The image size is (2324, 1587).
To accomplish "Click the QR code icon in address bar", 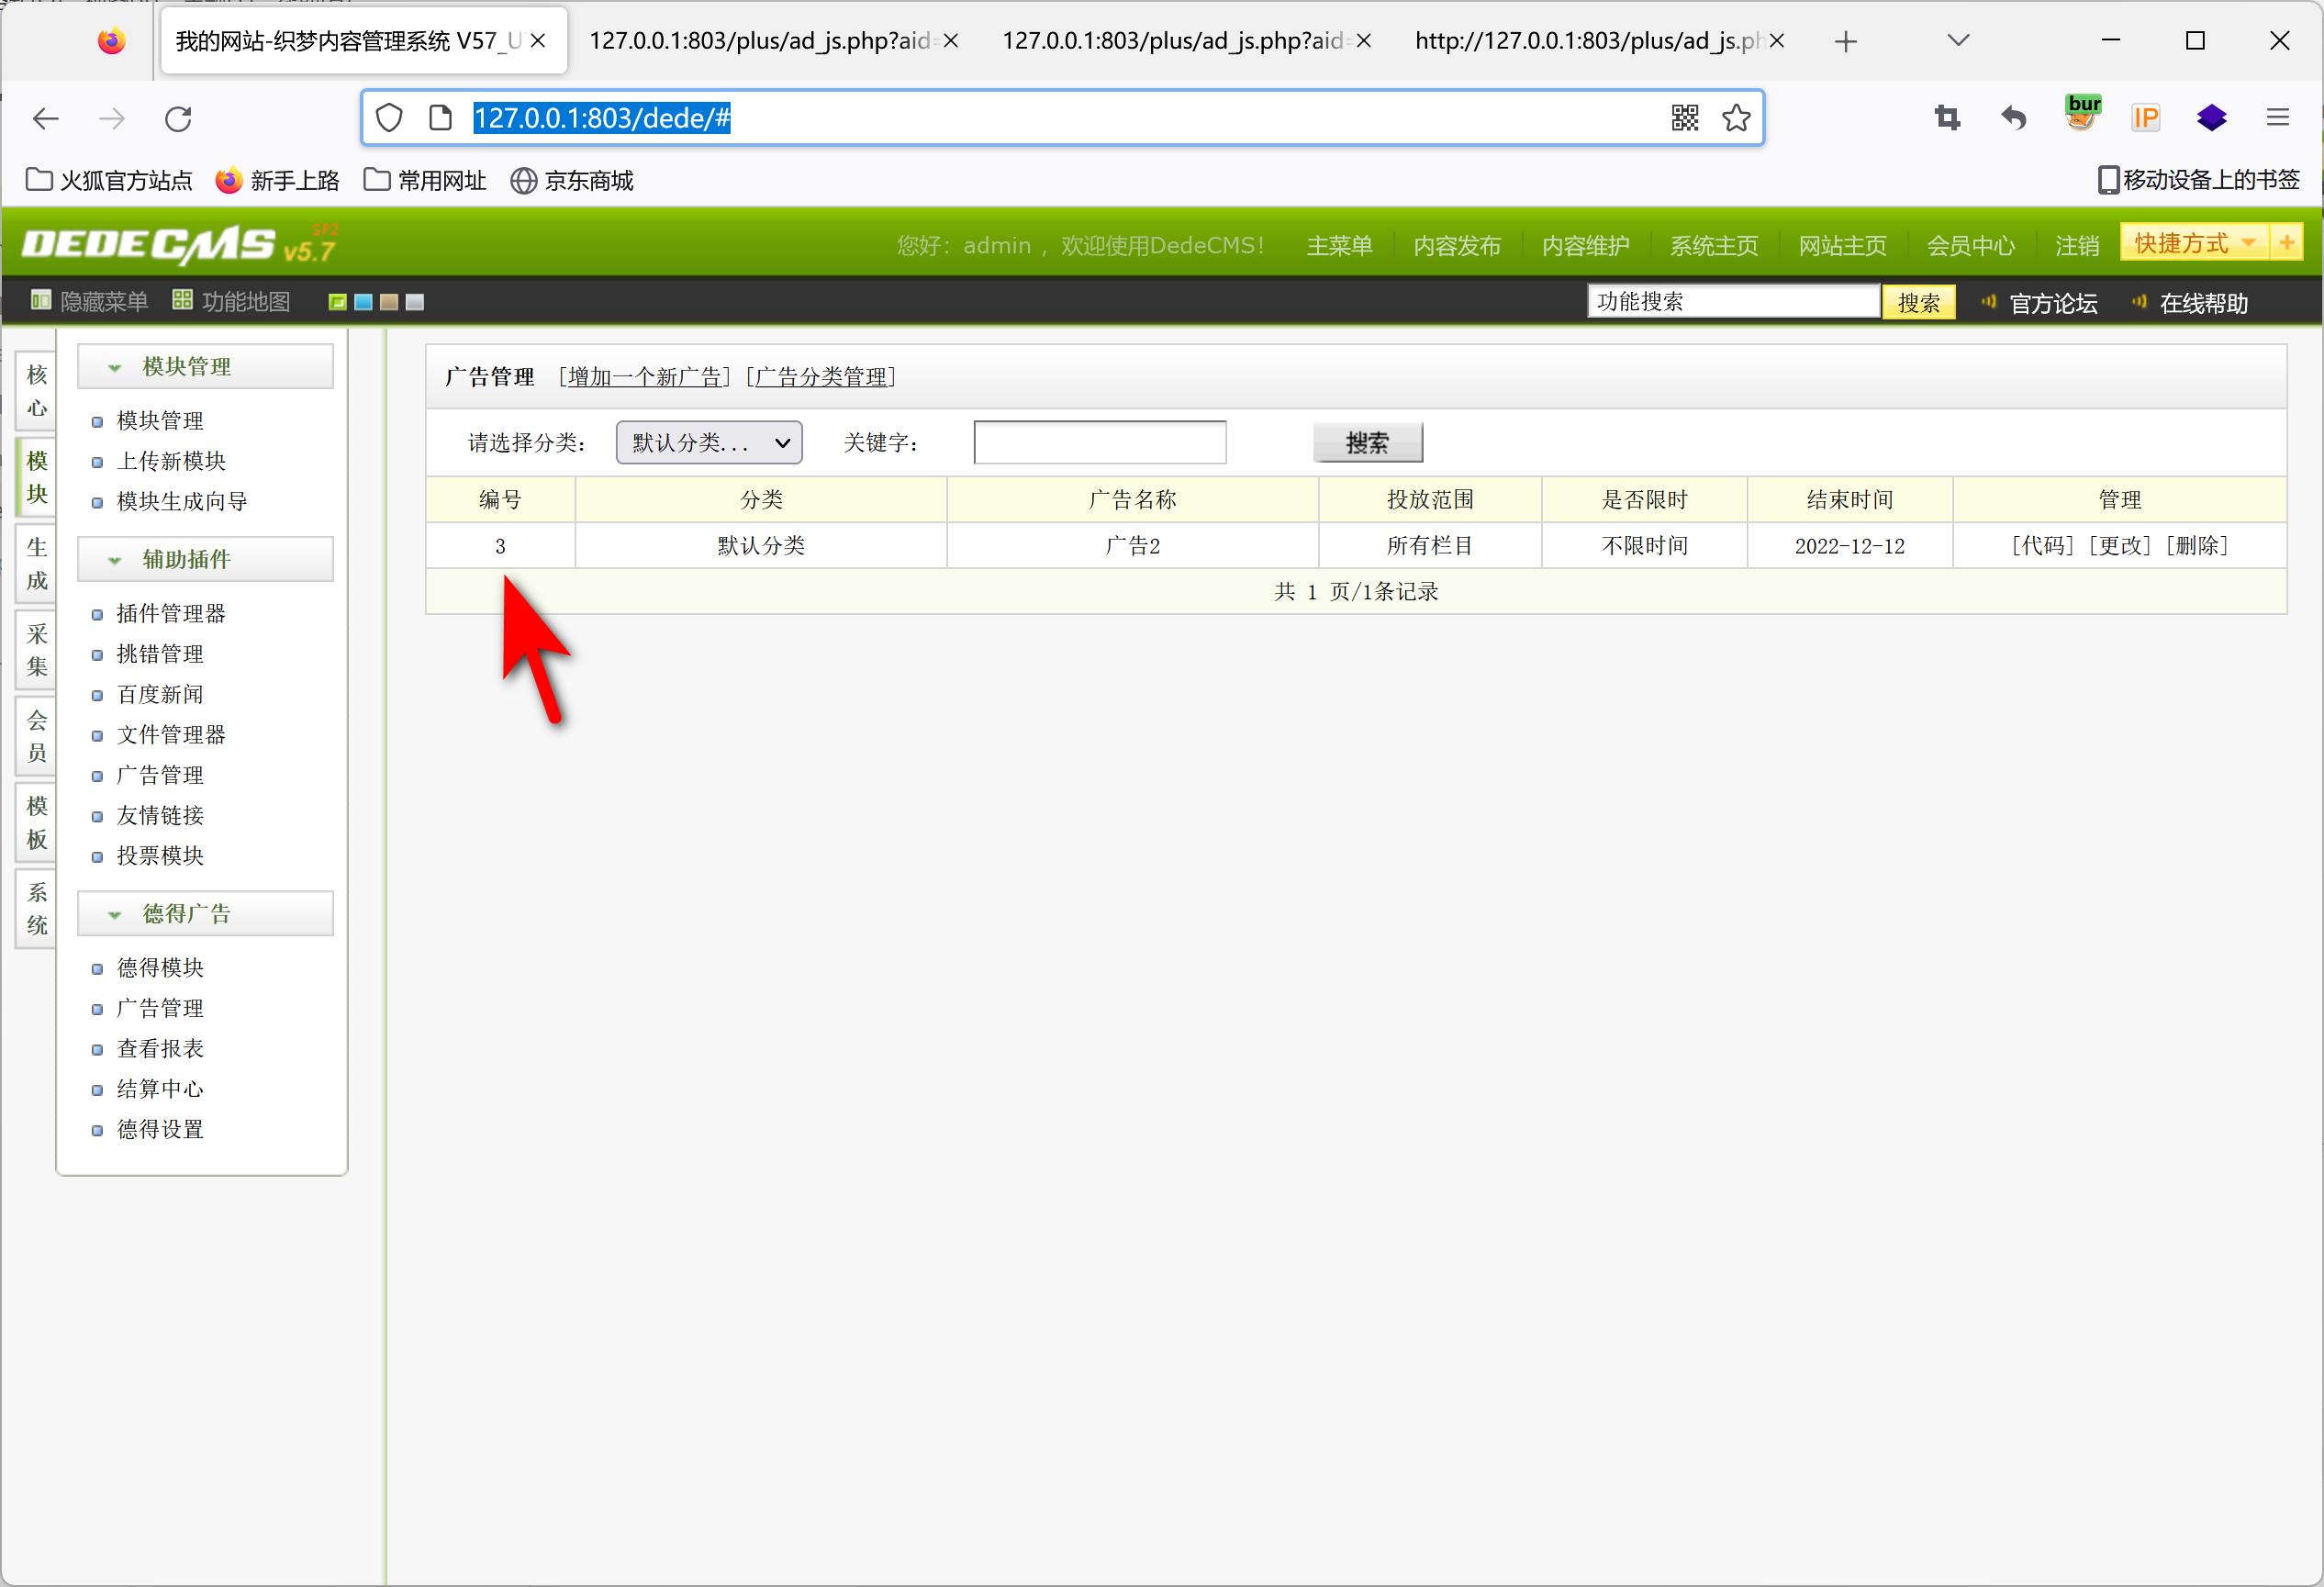I will [1684, 118].
